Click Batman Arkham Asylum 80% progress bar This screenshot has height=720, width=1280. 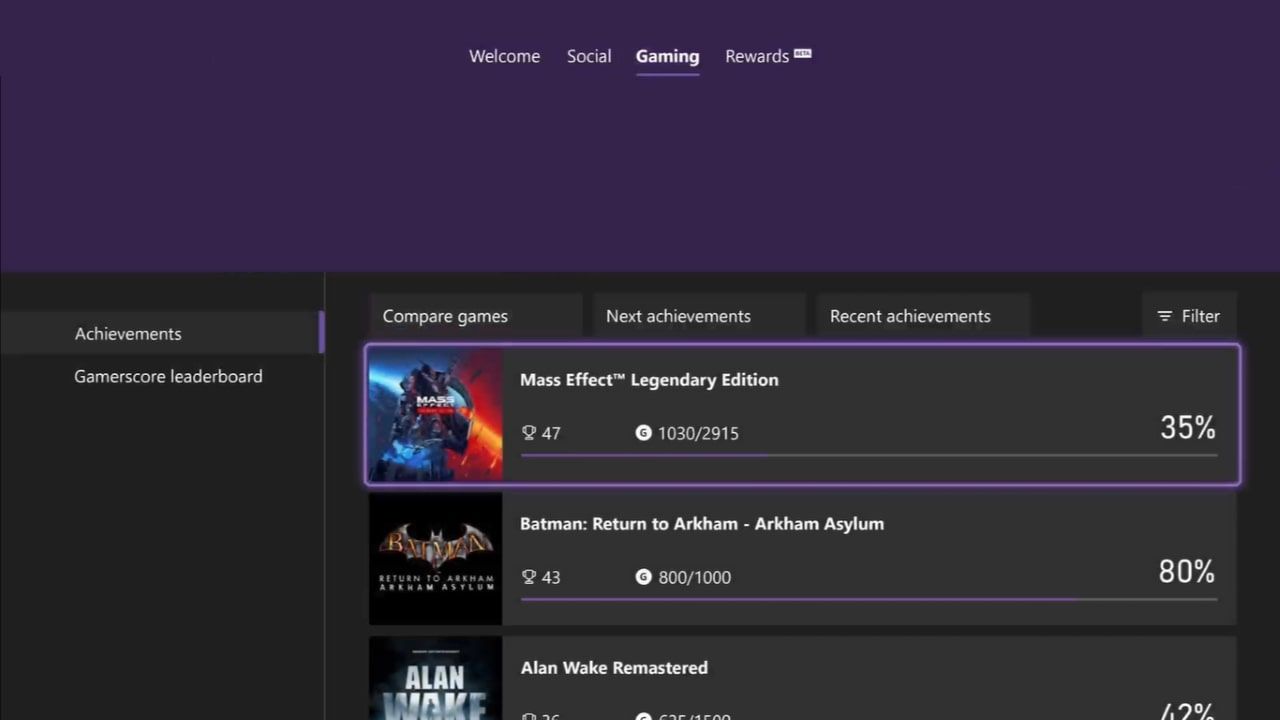pos(868,600)
